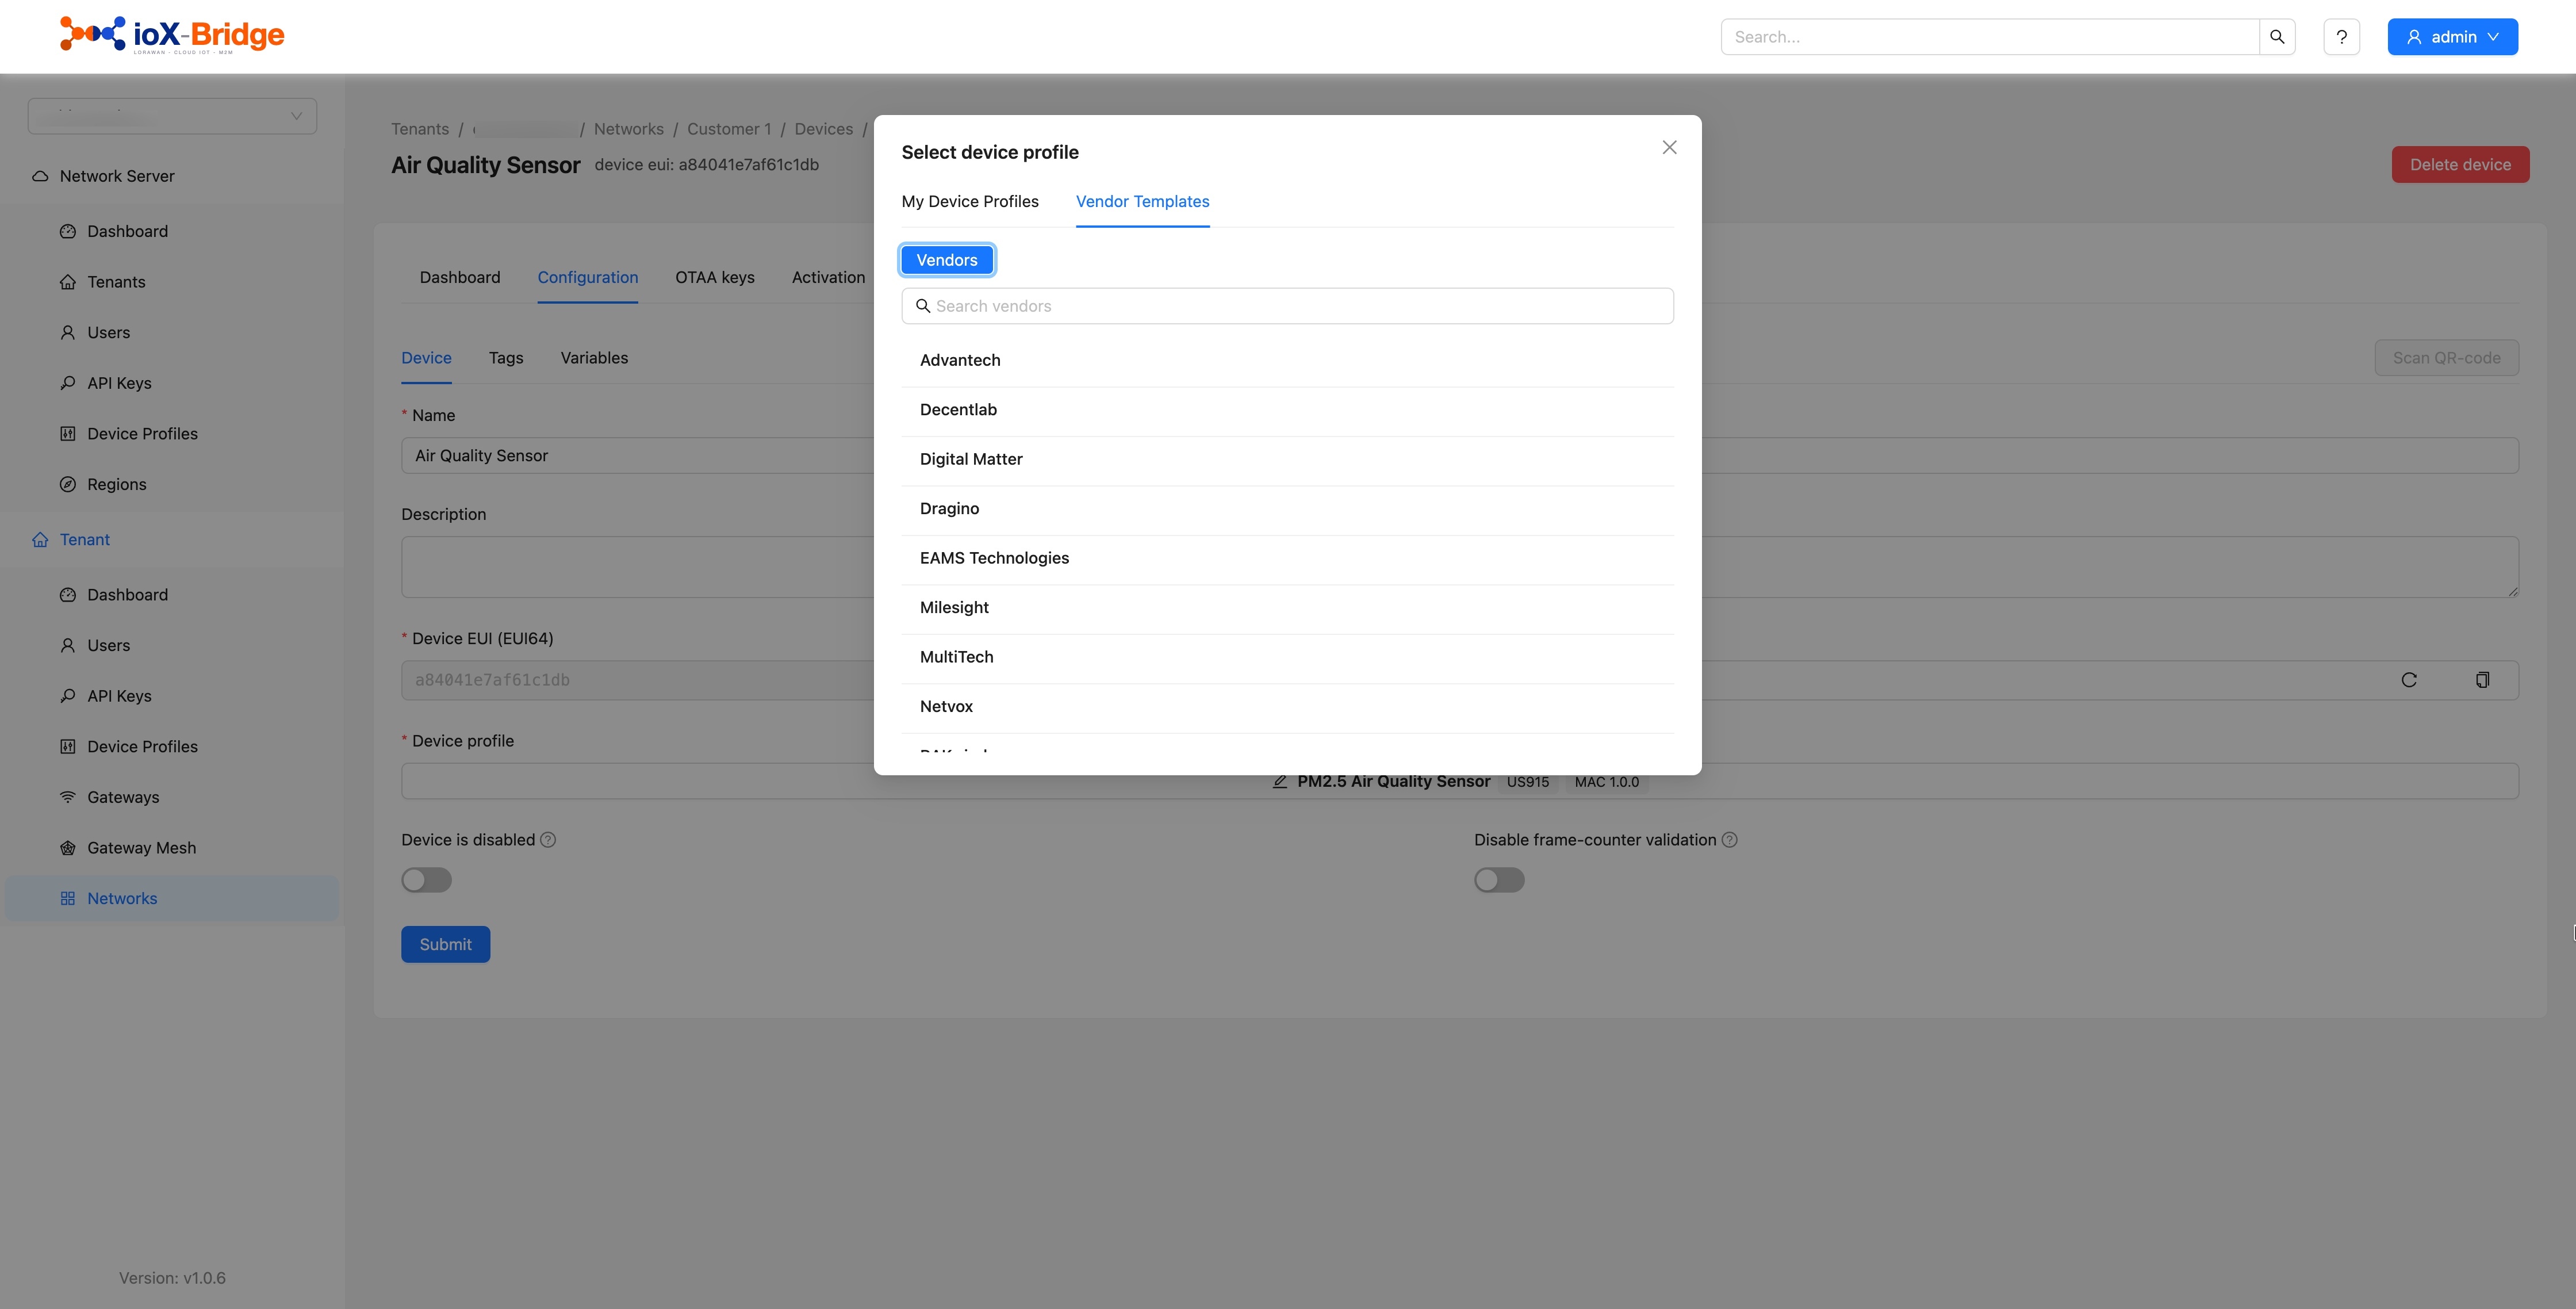Viewport: 2576px width, 1309px height.
Task: Open Network Server API Keys icon
Action: point(68,383)
